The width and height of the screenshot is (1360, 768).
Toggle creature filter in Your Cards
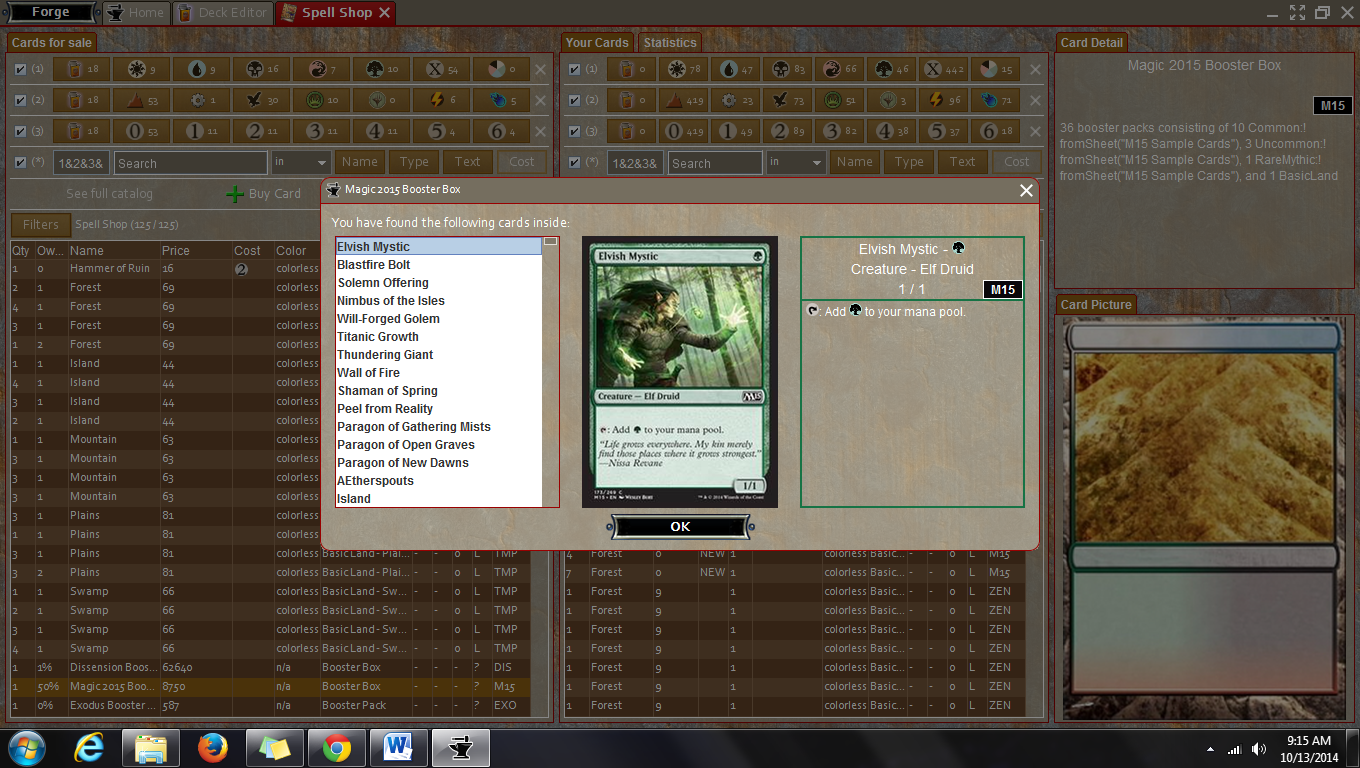click(x=789, y=100)
